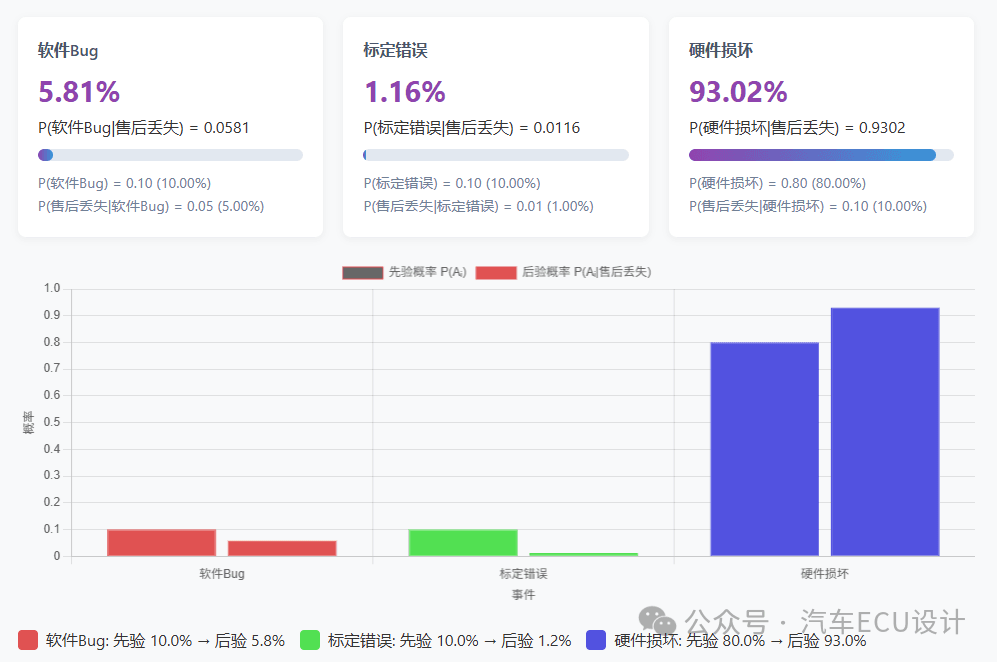Screen dimensions: 997x662
Task: Click P(售后丢失|软件Bug) = 0.05 line
Action: (x=151, y=206)
